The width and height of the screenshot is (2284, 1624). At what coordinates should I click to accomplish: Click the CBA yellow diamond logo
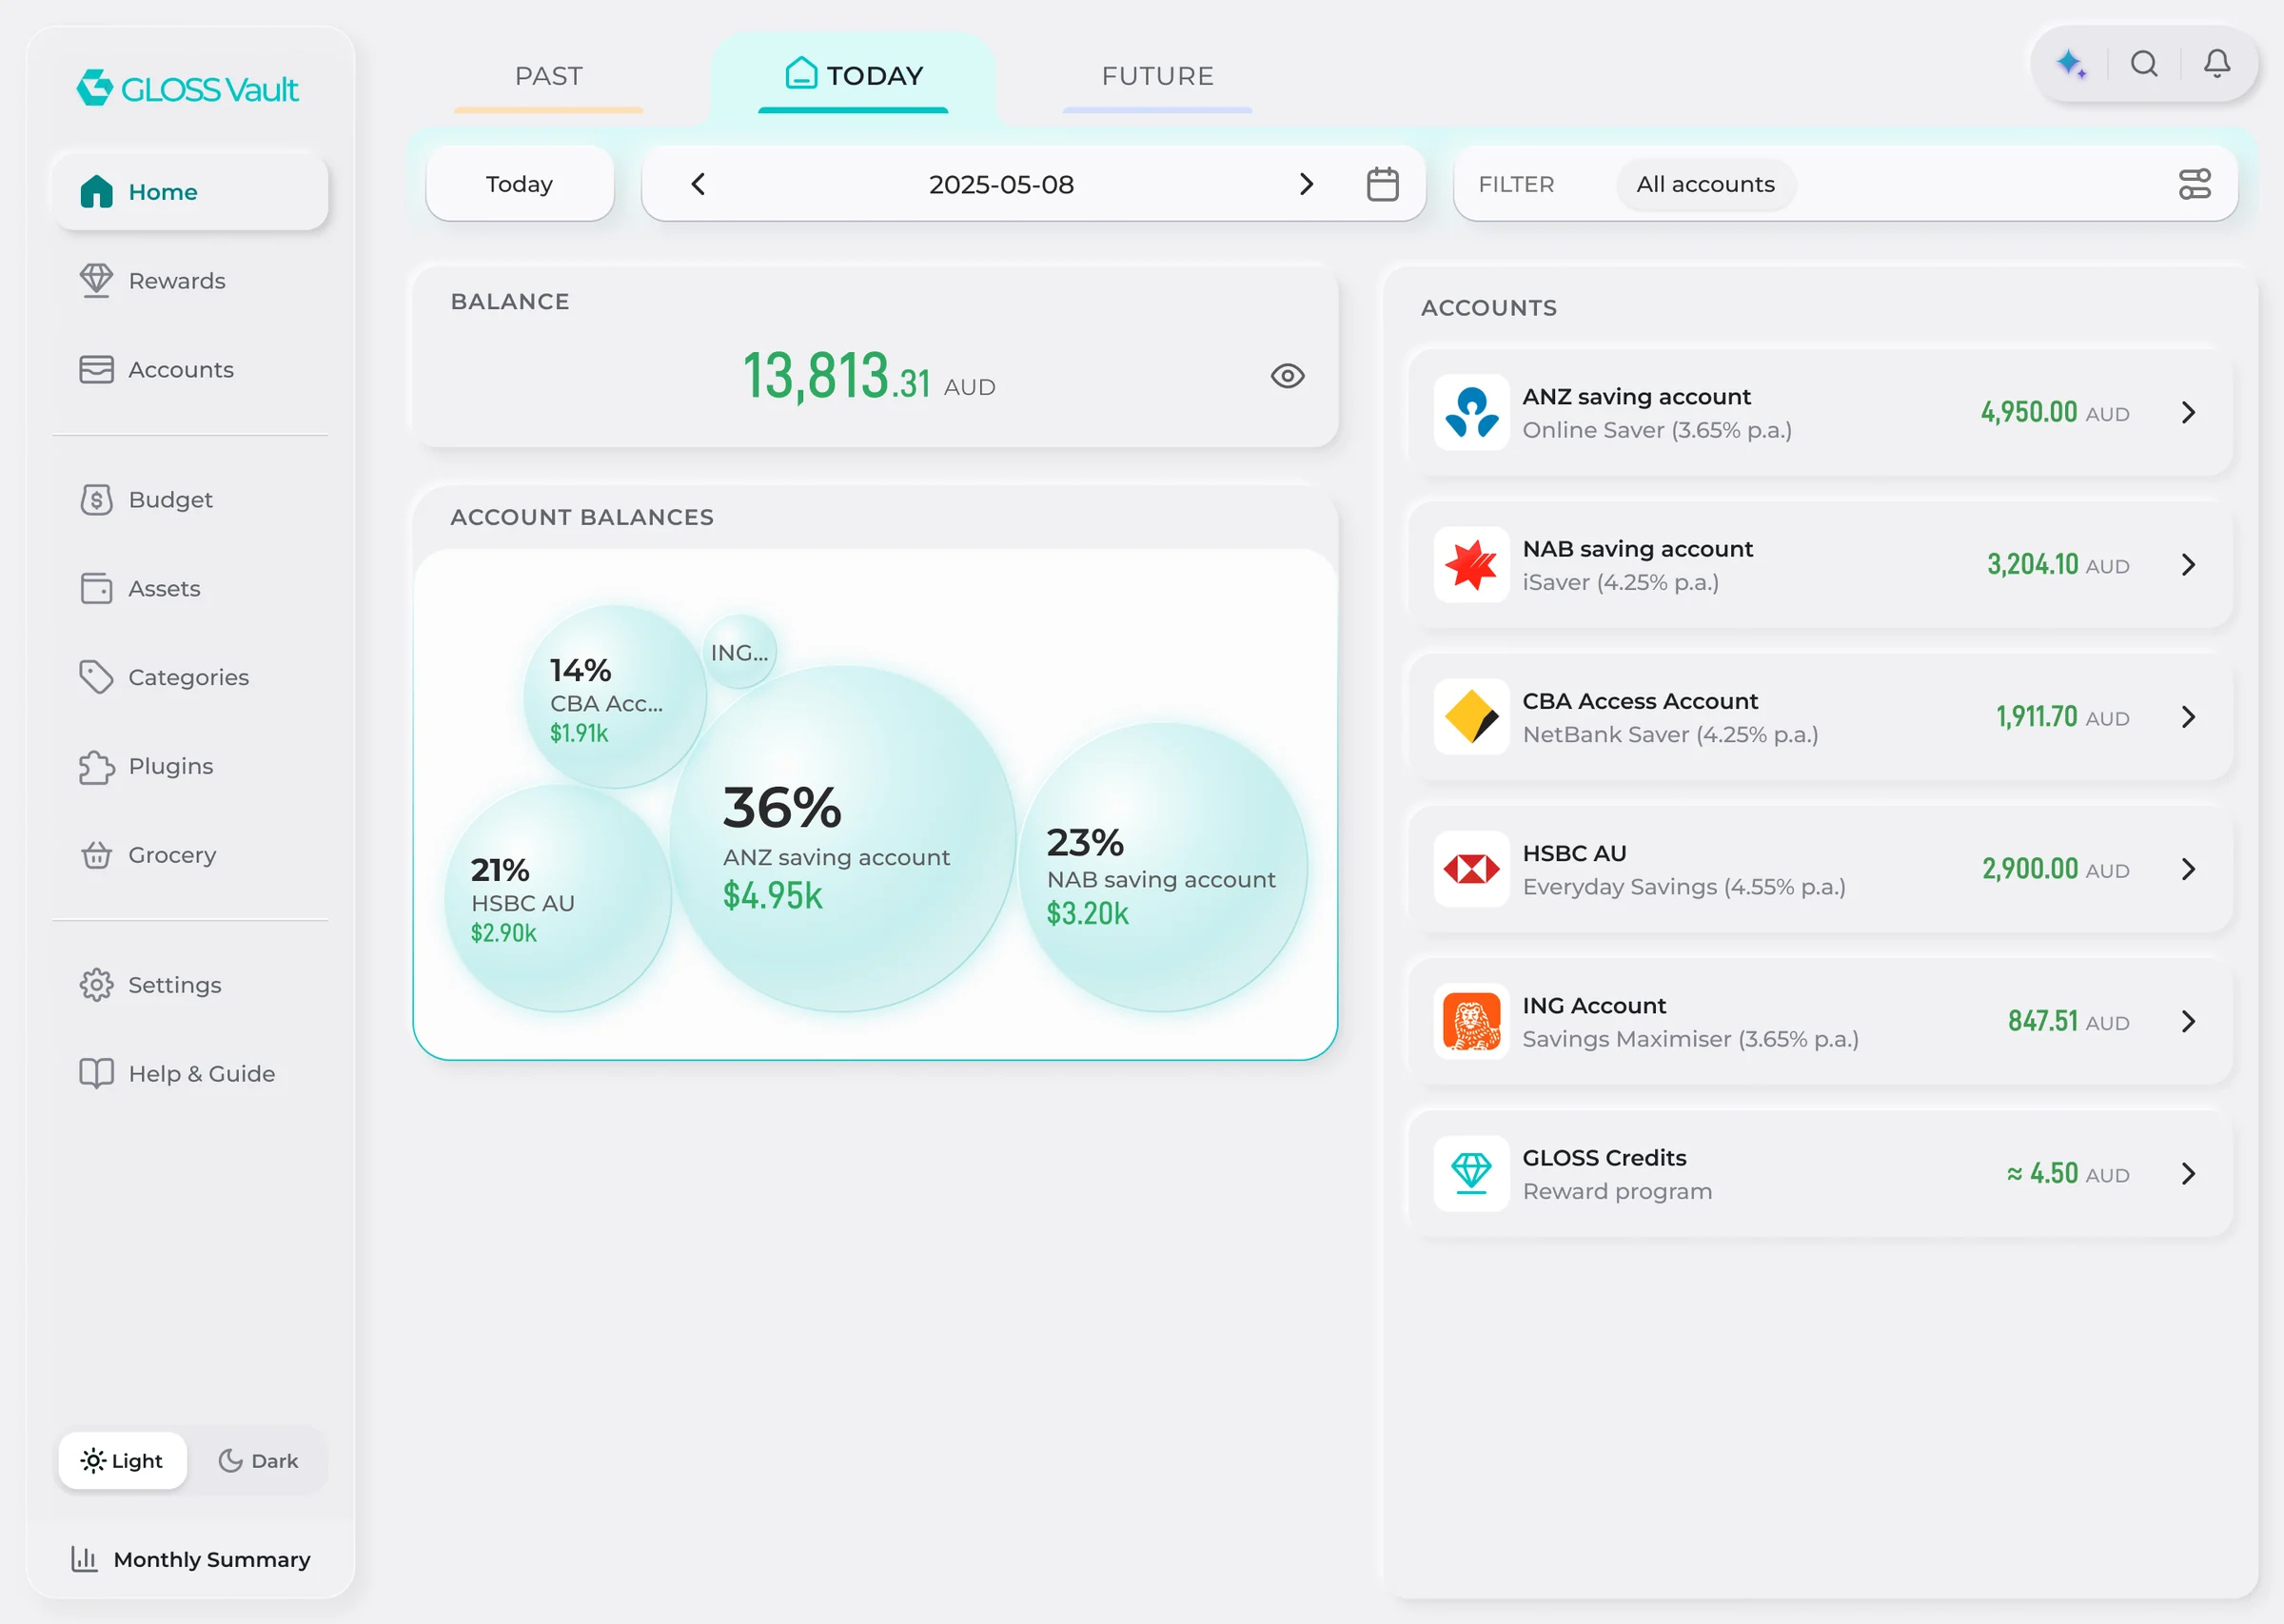(1471, 716)
